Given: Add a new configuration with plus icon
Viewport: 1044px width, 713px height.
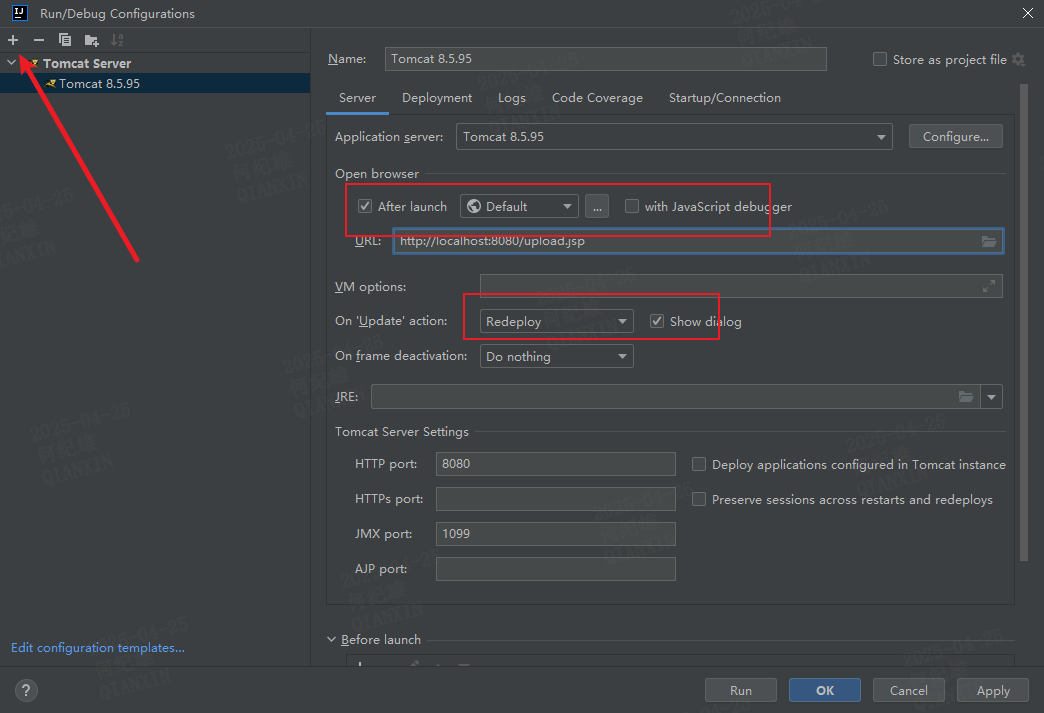Looking at the screenshot, I should click(13, 40).
